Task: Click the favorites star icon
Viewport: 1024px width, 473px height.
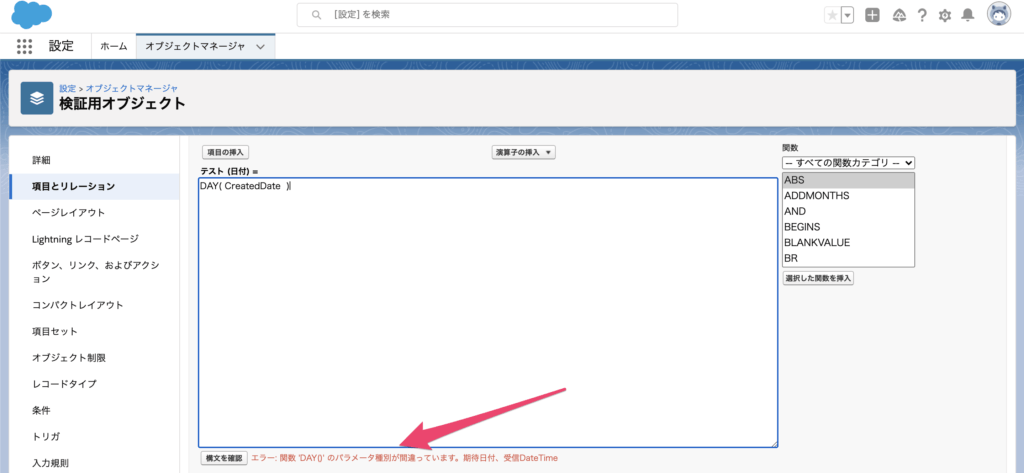Action: [832, 15]
